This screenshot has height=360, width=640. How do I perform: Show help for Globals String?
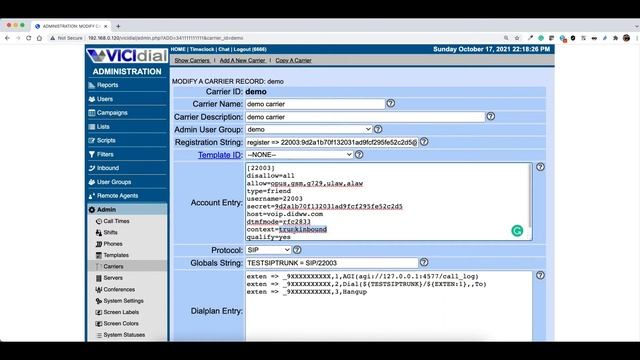coord(424,262)
